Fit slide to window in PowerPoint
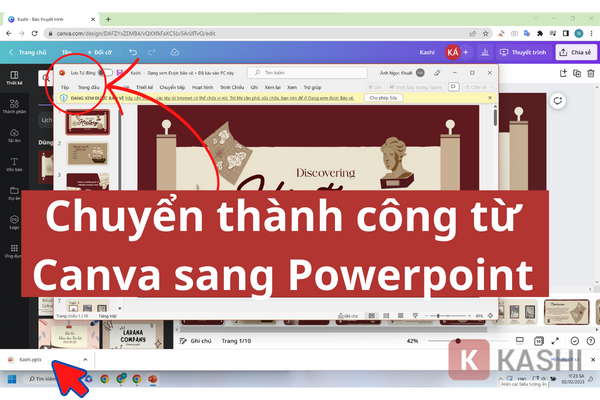Screen dimensions: 600x400 [x=490, y=316]
